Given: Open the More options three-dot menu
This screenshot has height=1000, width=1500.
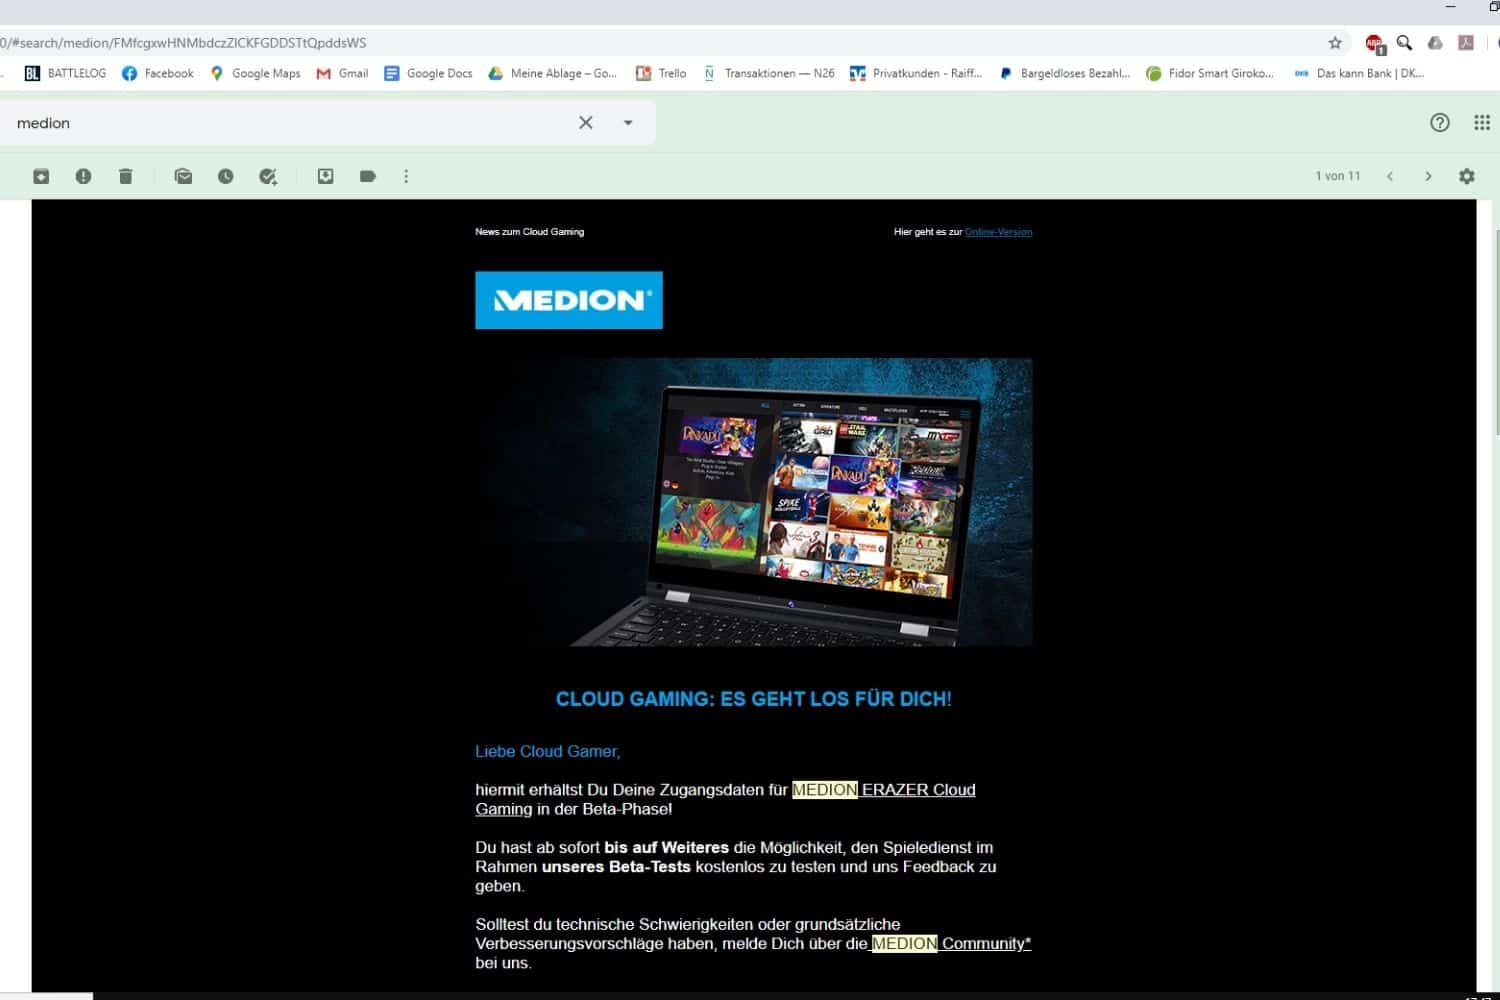Looking at the screenshot, I should click(406, 176).
